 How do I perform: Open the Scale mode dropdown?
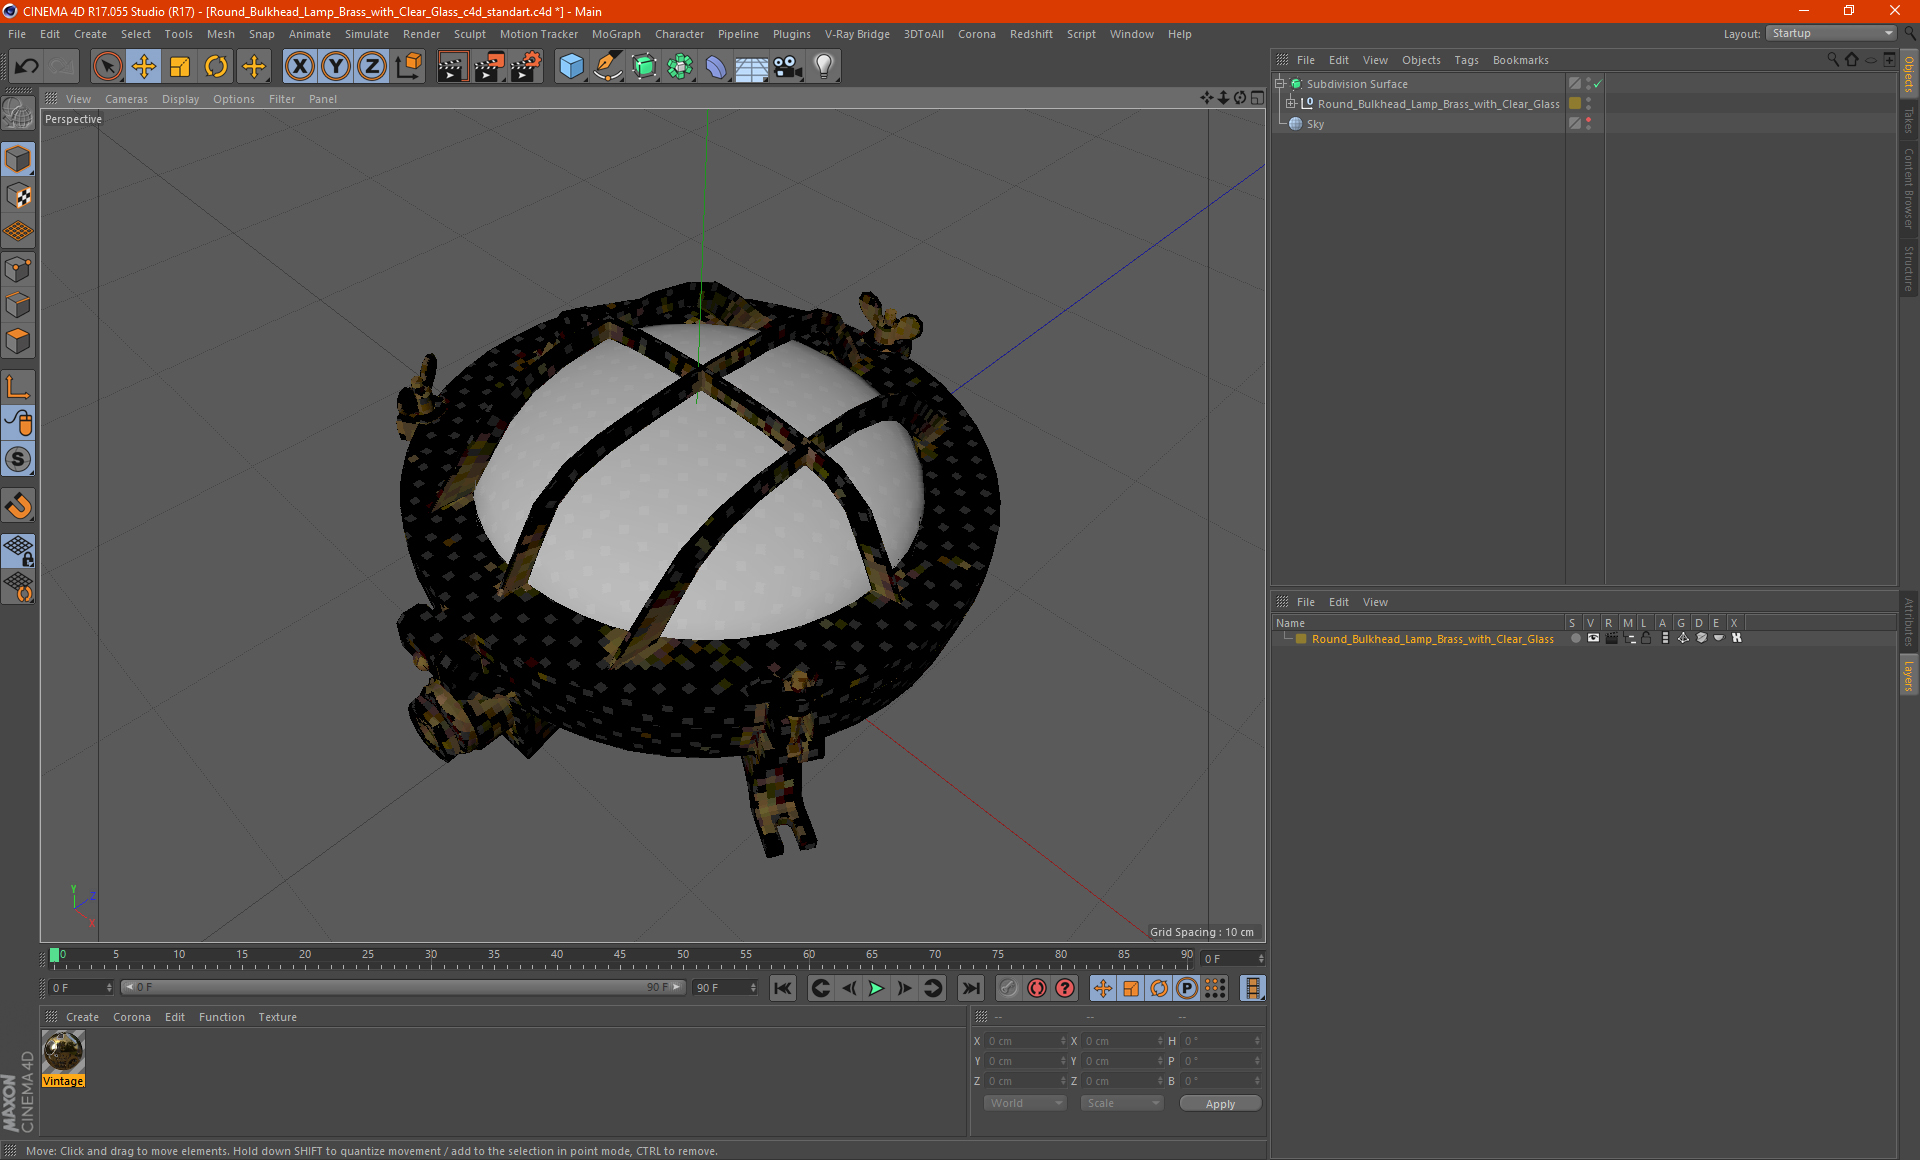[1122, 1103]
